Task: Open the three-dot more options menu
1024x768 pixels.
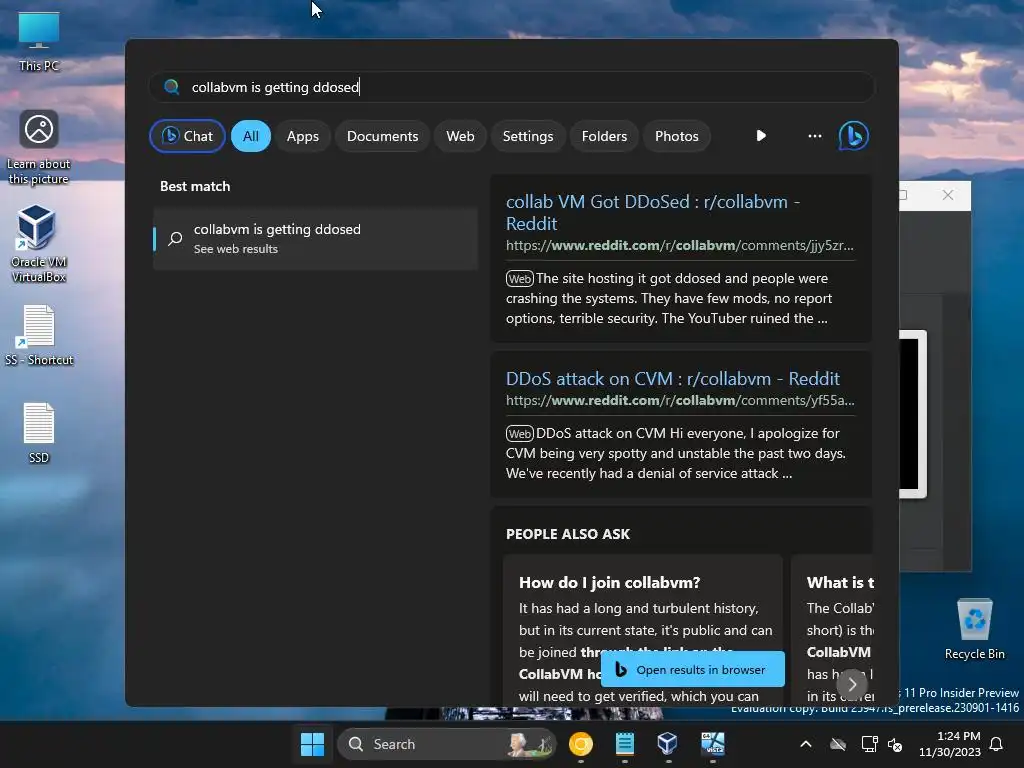Action: point(814,136)
